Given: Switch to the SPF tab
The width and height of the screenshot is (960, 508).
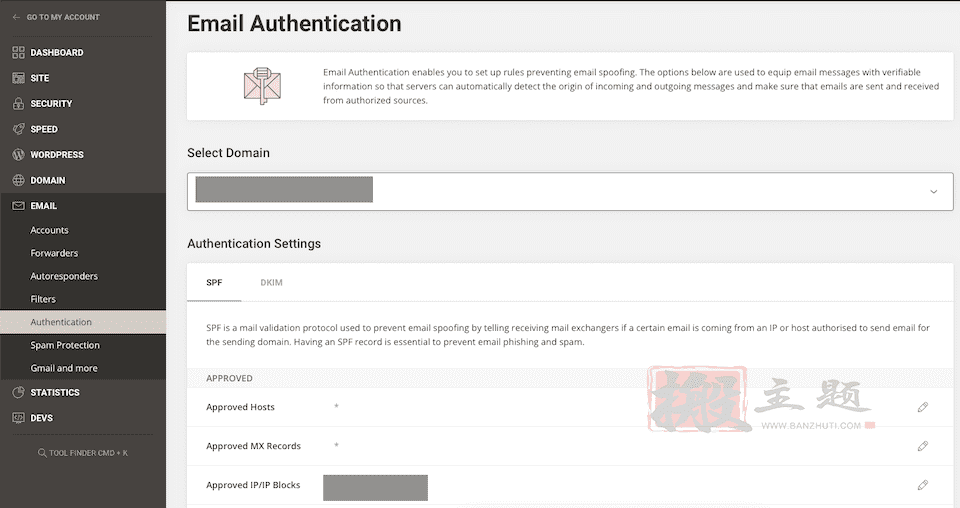Looking at the screenshot, I should click(214, 283).
